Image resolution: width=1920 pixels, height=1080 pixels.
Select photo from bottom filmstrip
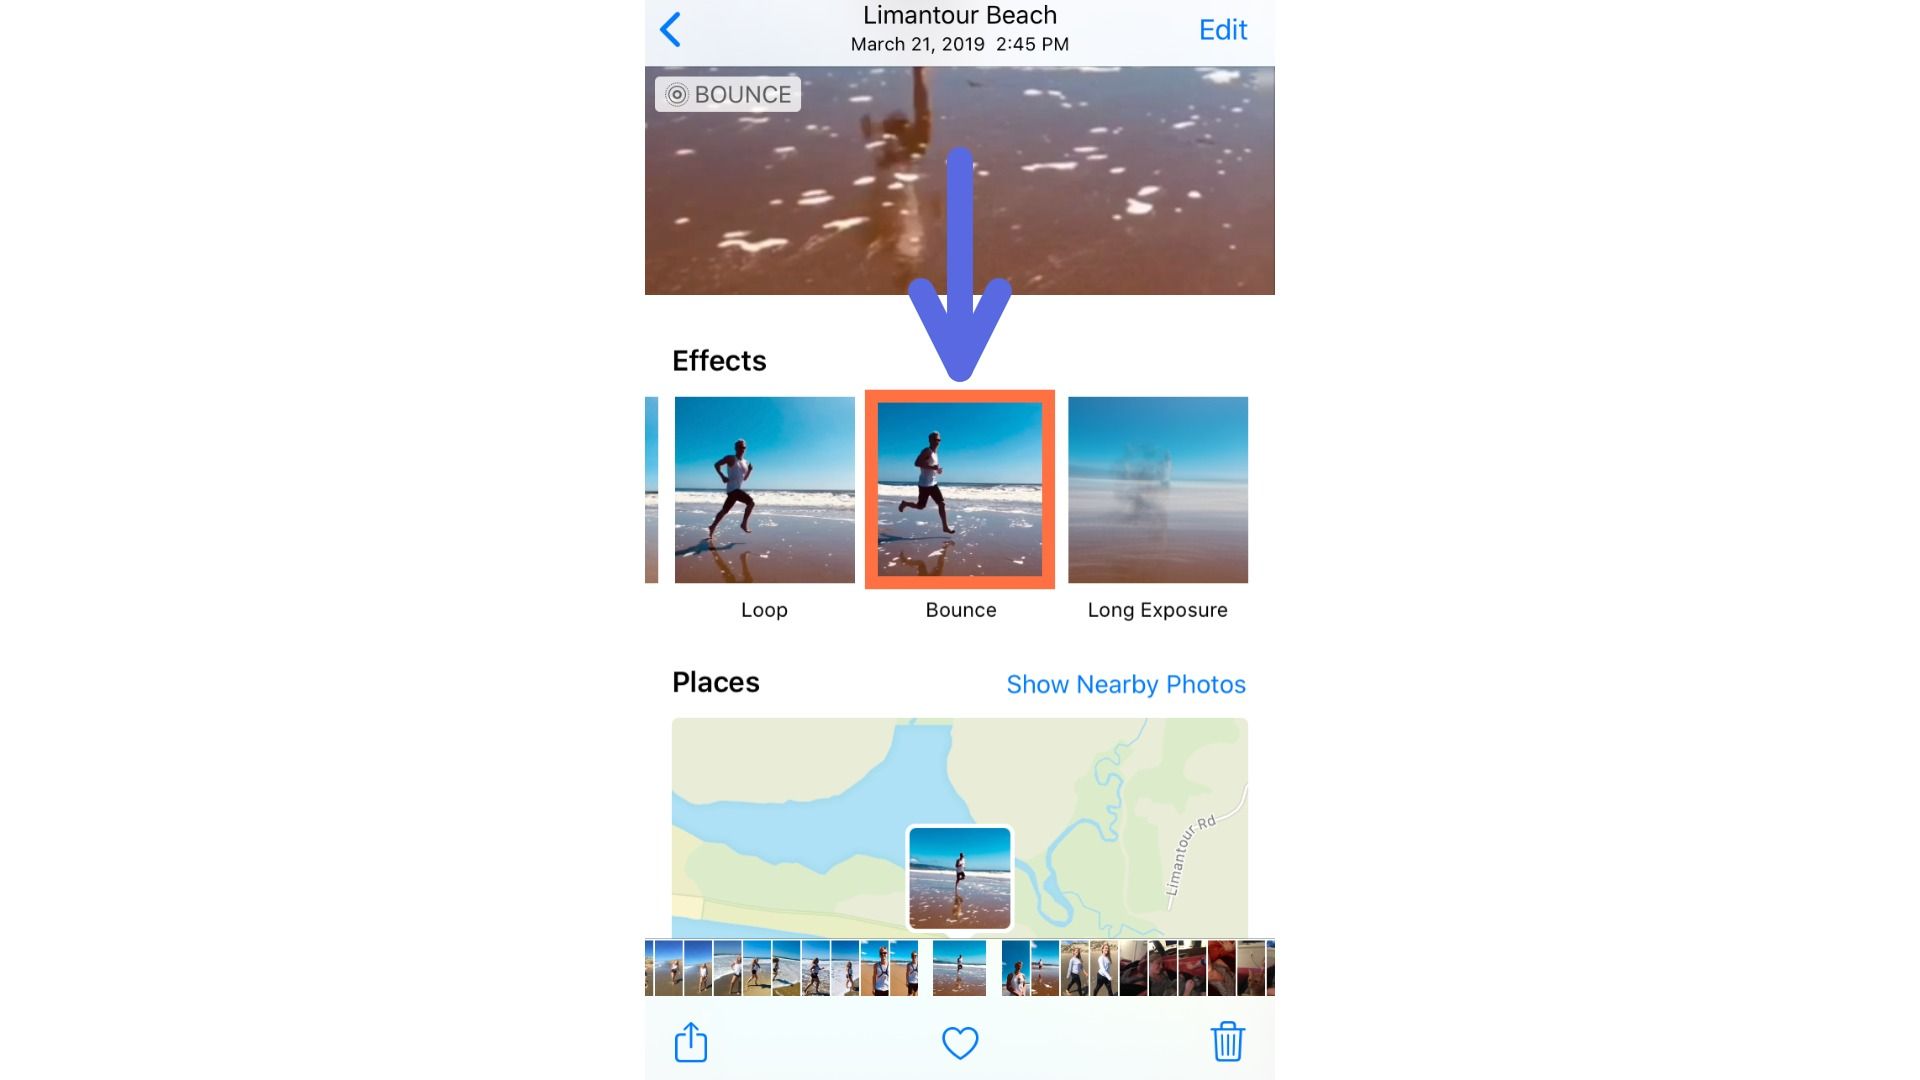(959, 968)
